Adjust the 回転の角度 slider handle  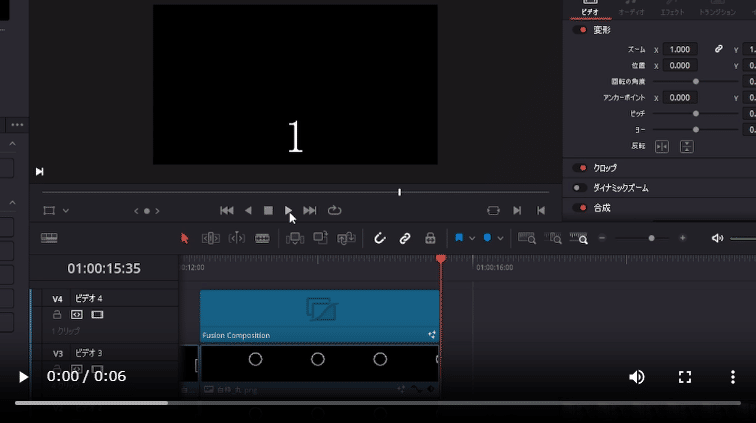pyautogui.click(x=696, y=82)
